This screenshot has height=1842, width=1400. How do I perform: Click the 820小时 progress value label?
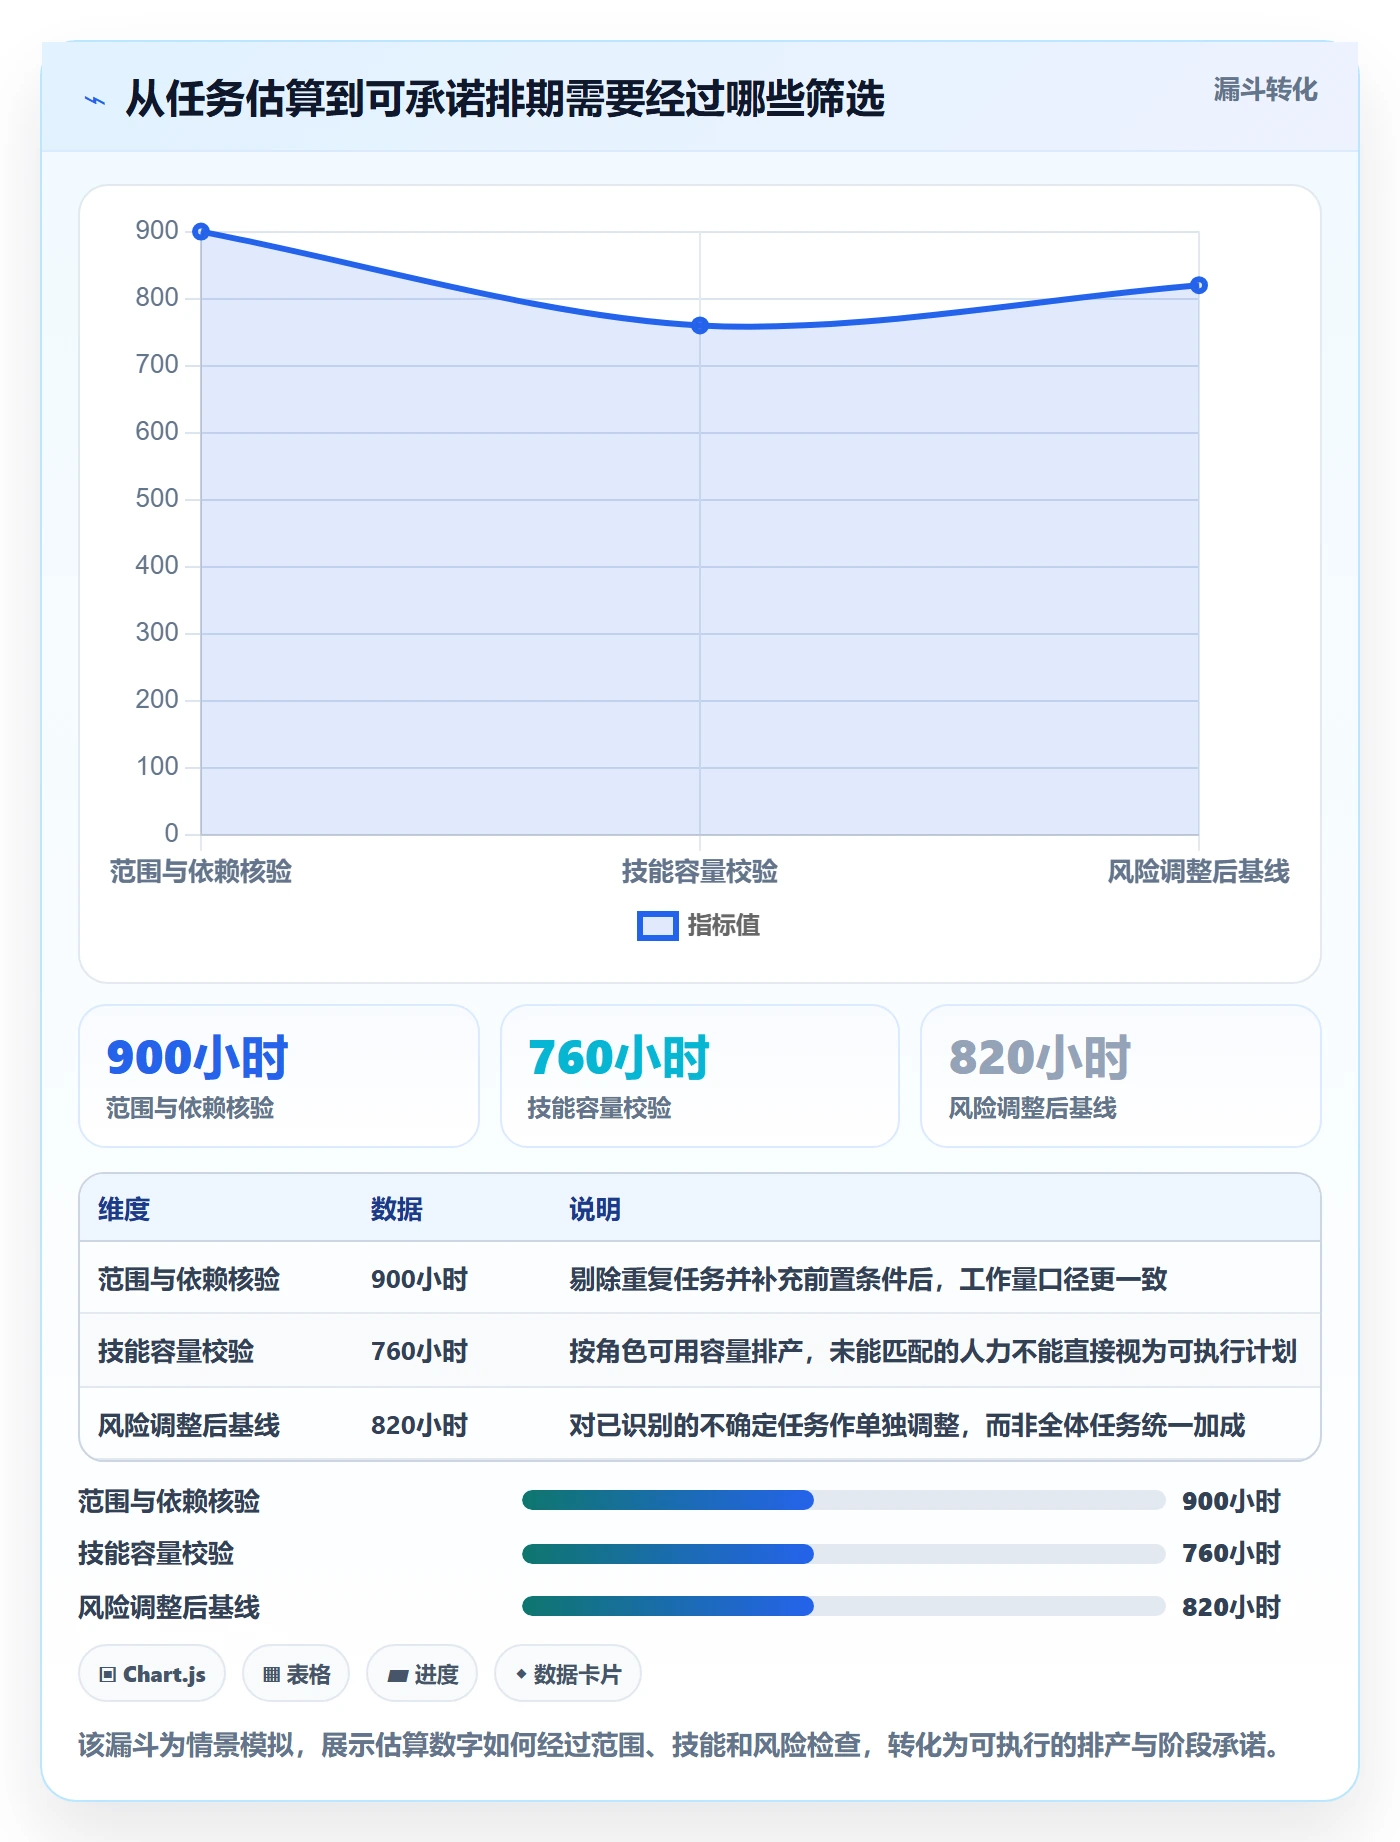(x=1232, y=1607)
